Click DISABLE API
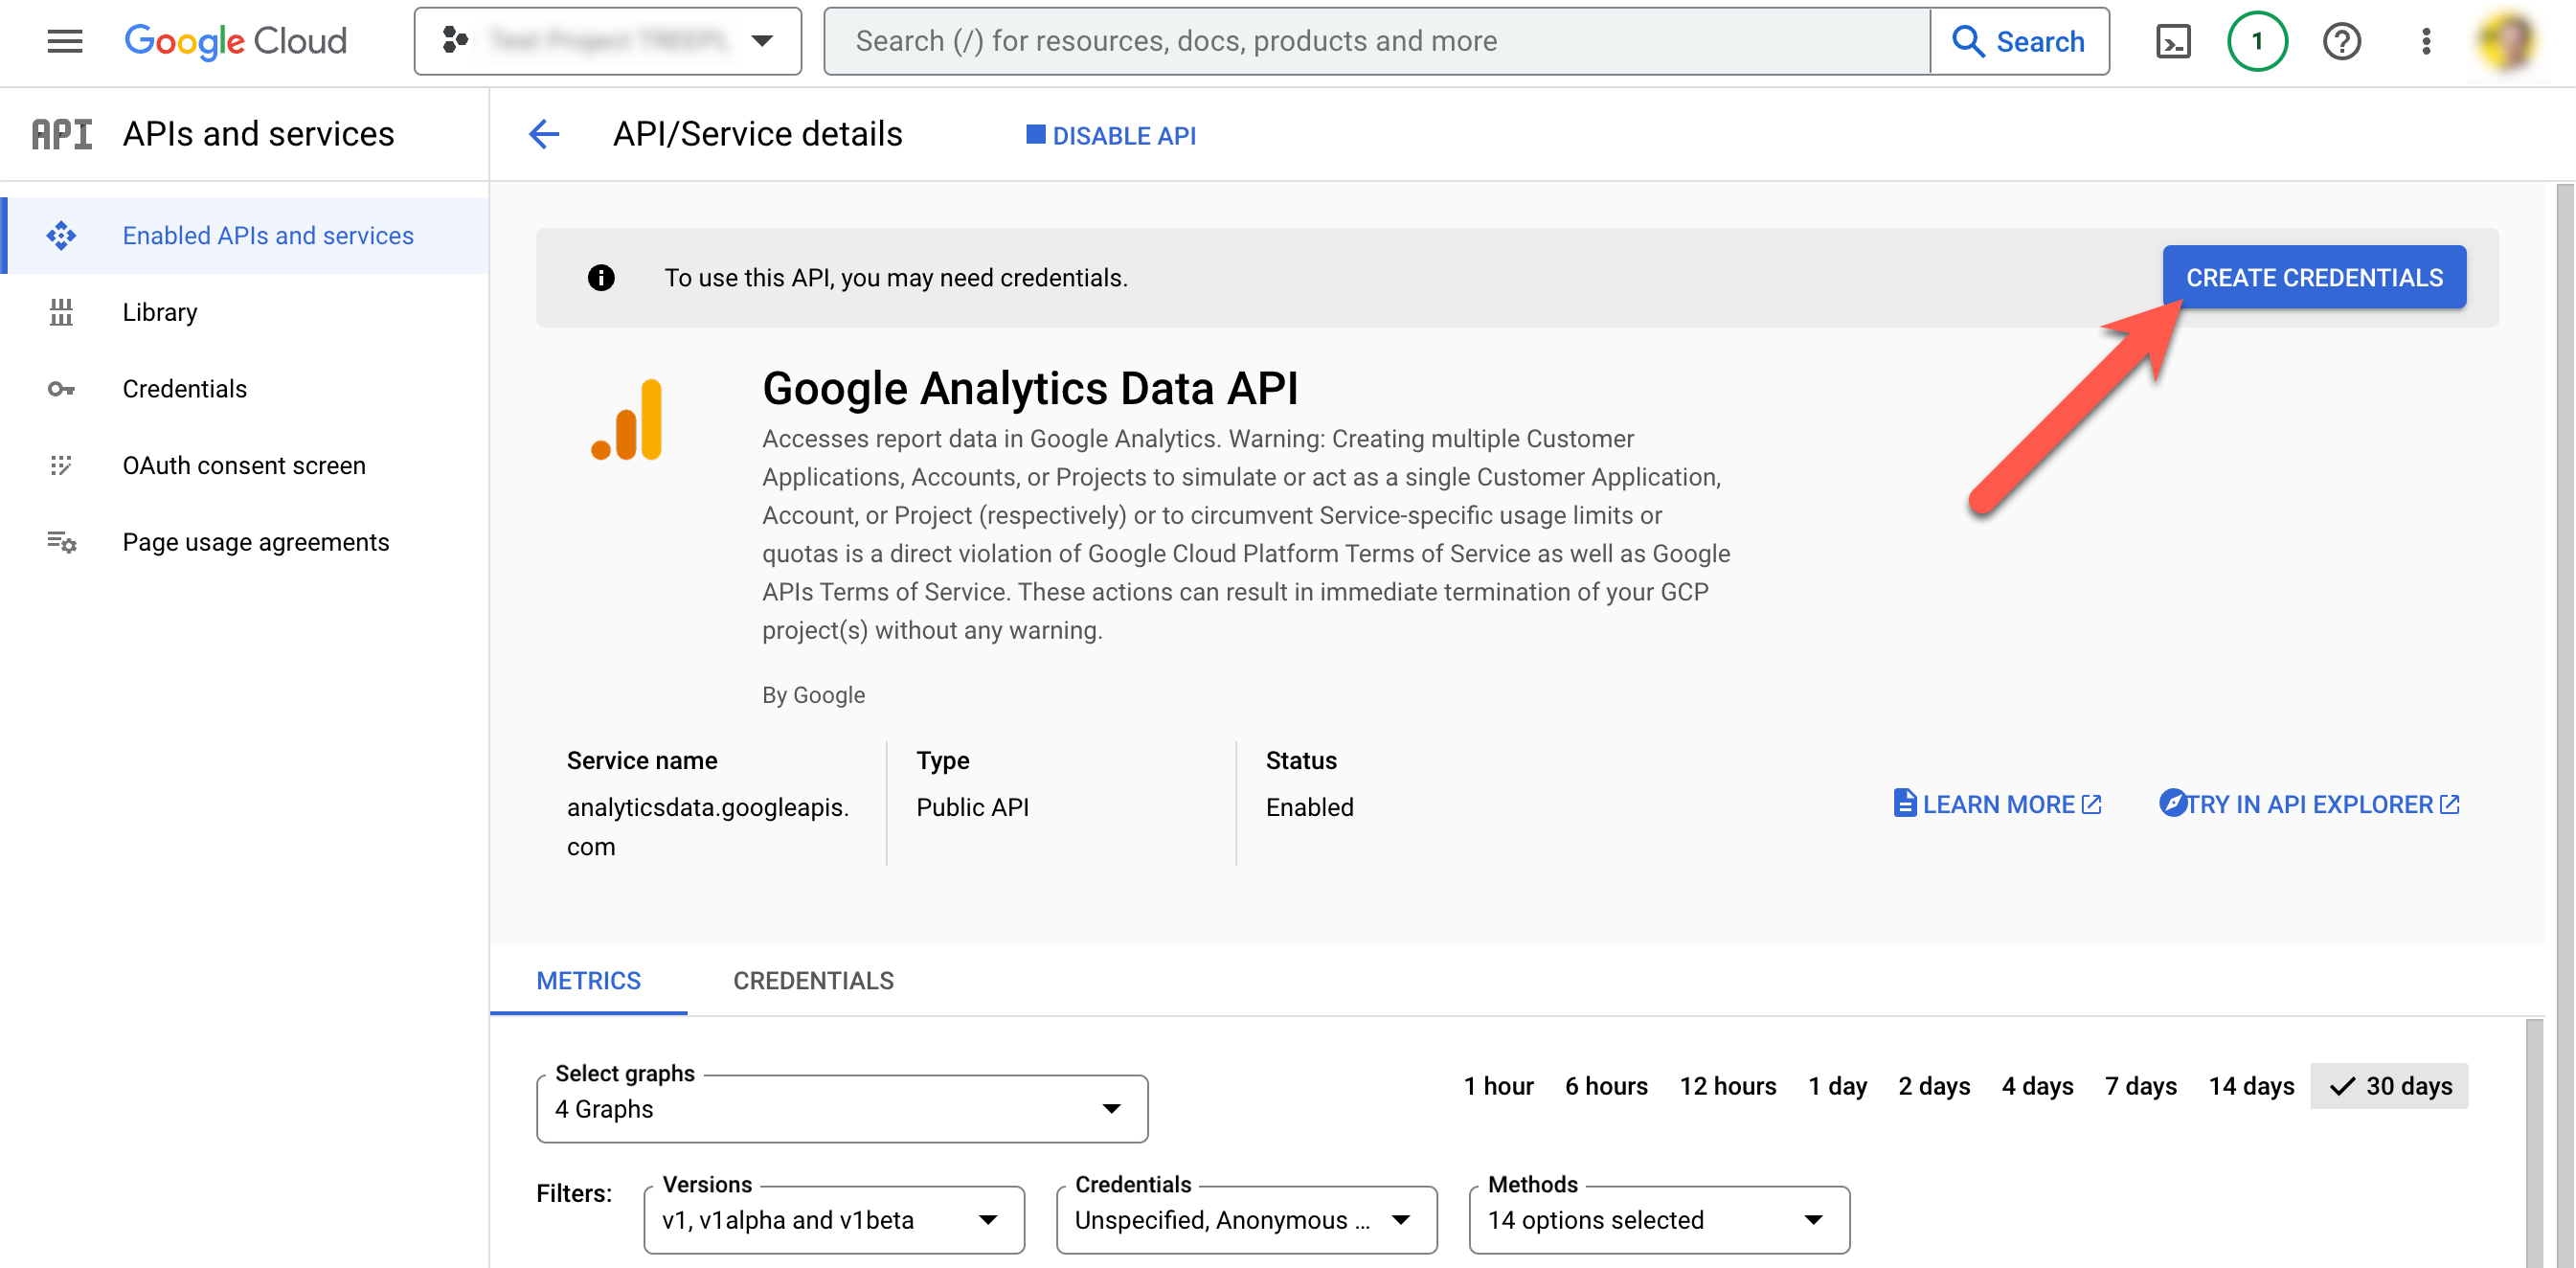 point(1111,135)
